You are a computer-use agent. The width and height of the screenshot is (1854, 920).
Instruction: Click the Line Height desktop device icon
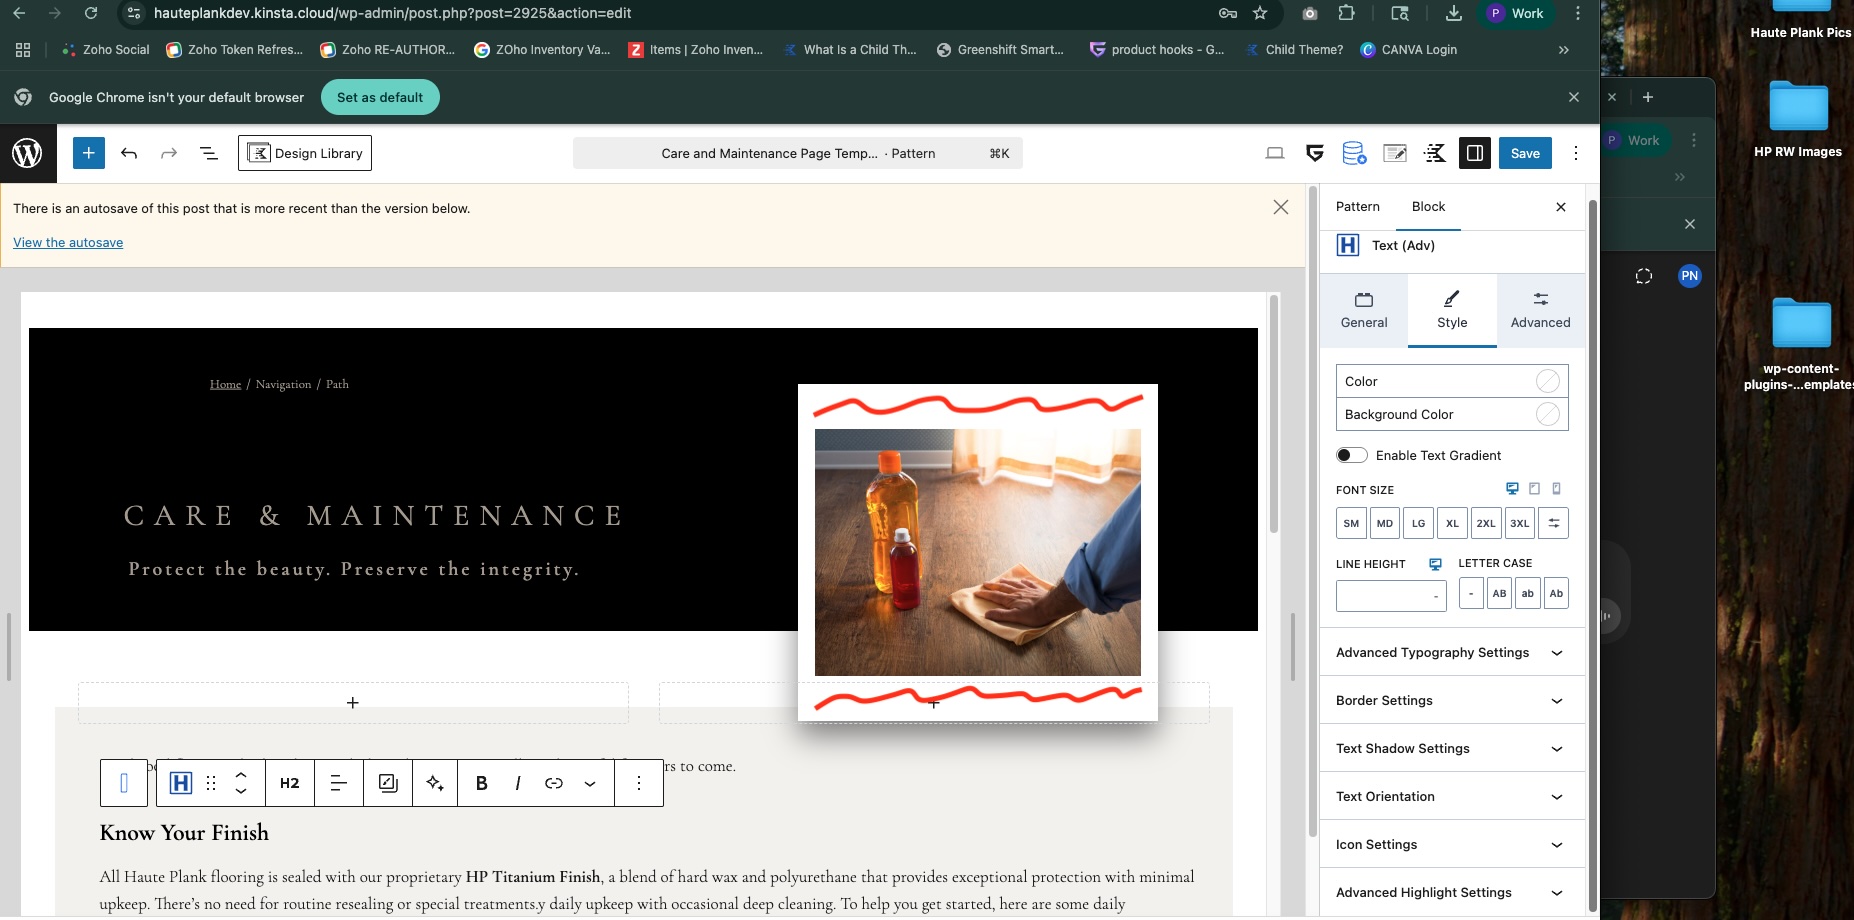click(1435, 564)
